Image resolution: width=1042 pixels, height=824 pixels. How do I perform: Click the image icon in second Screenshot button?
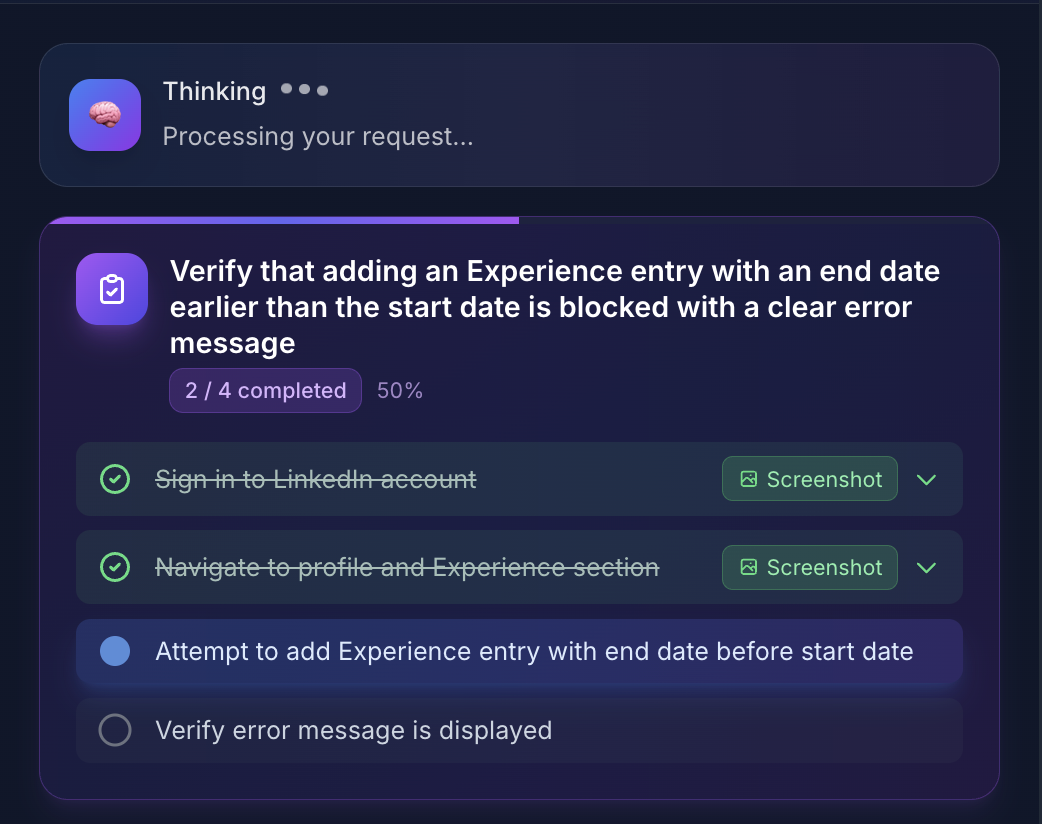[747, 567]
